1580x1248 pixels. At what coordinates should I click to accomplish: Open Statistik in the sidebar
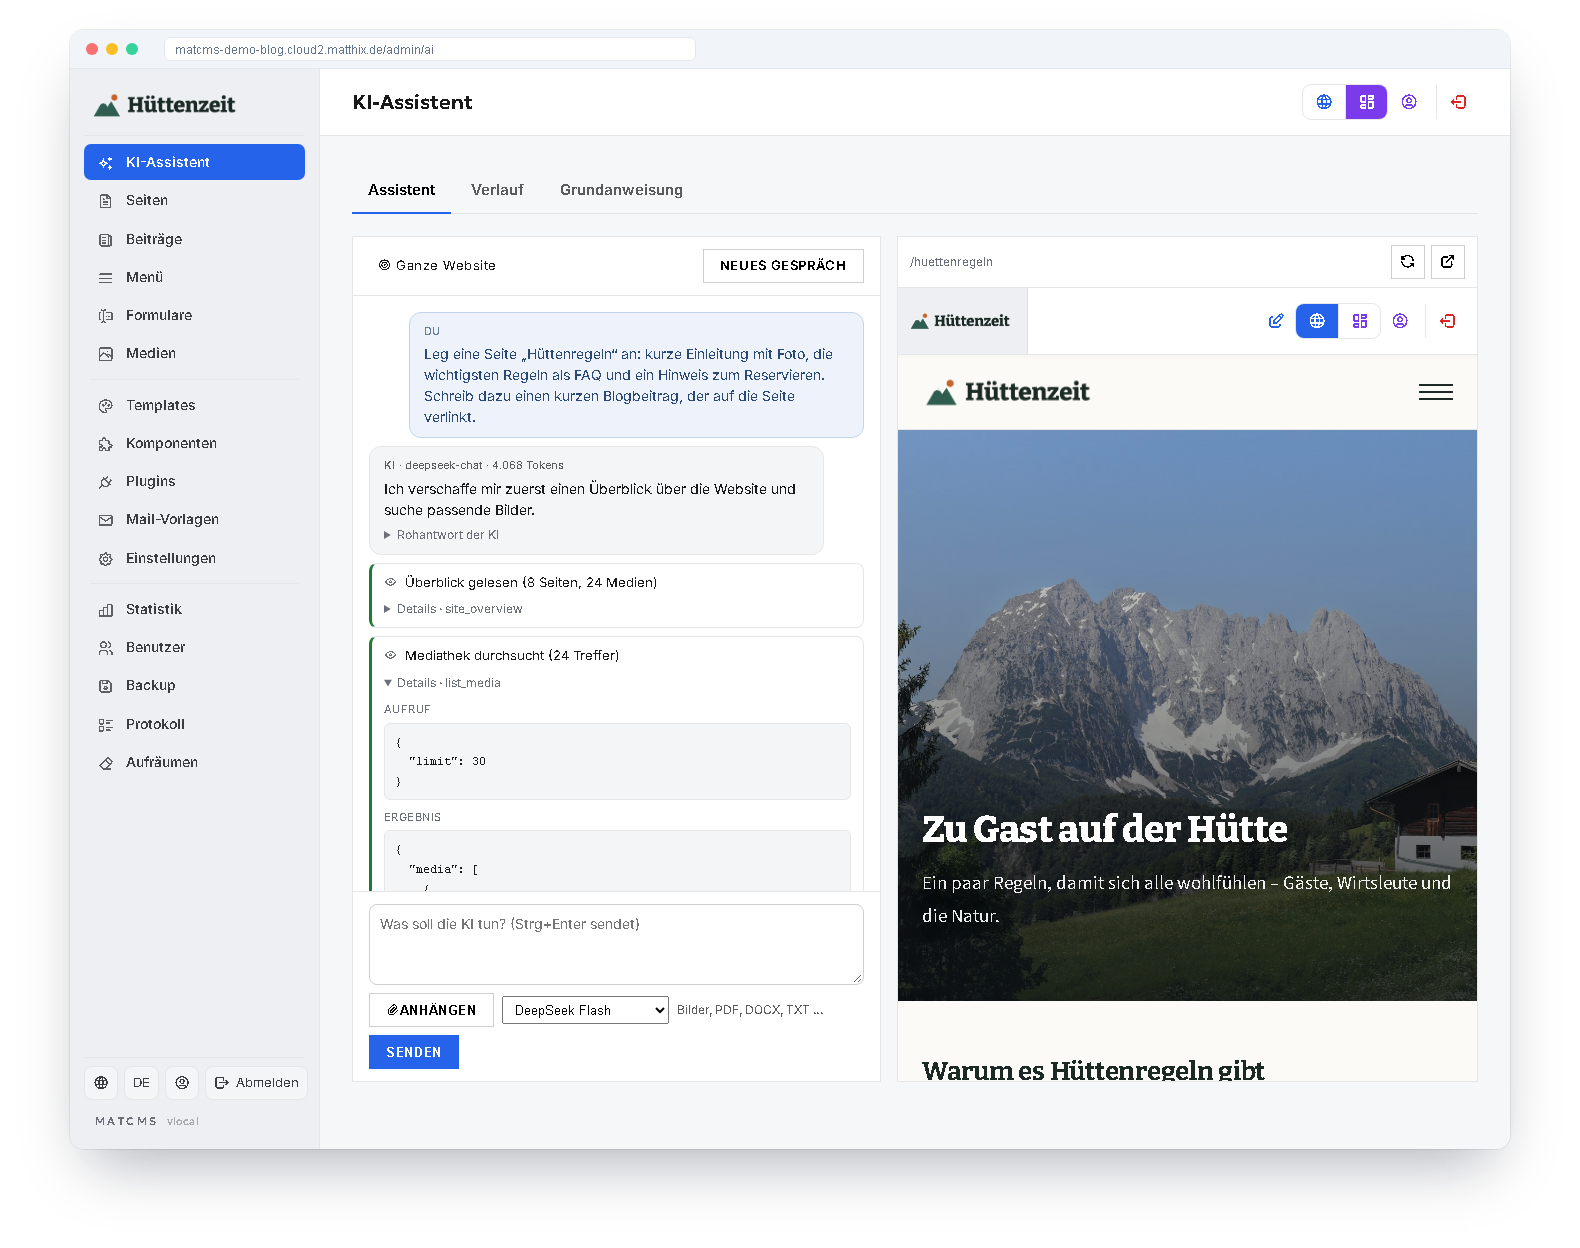[194, 610]
